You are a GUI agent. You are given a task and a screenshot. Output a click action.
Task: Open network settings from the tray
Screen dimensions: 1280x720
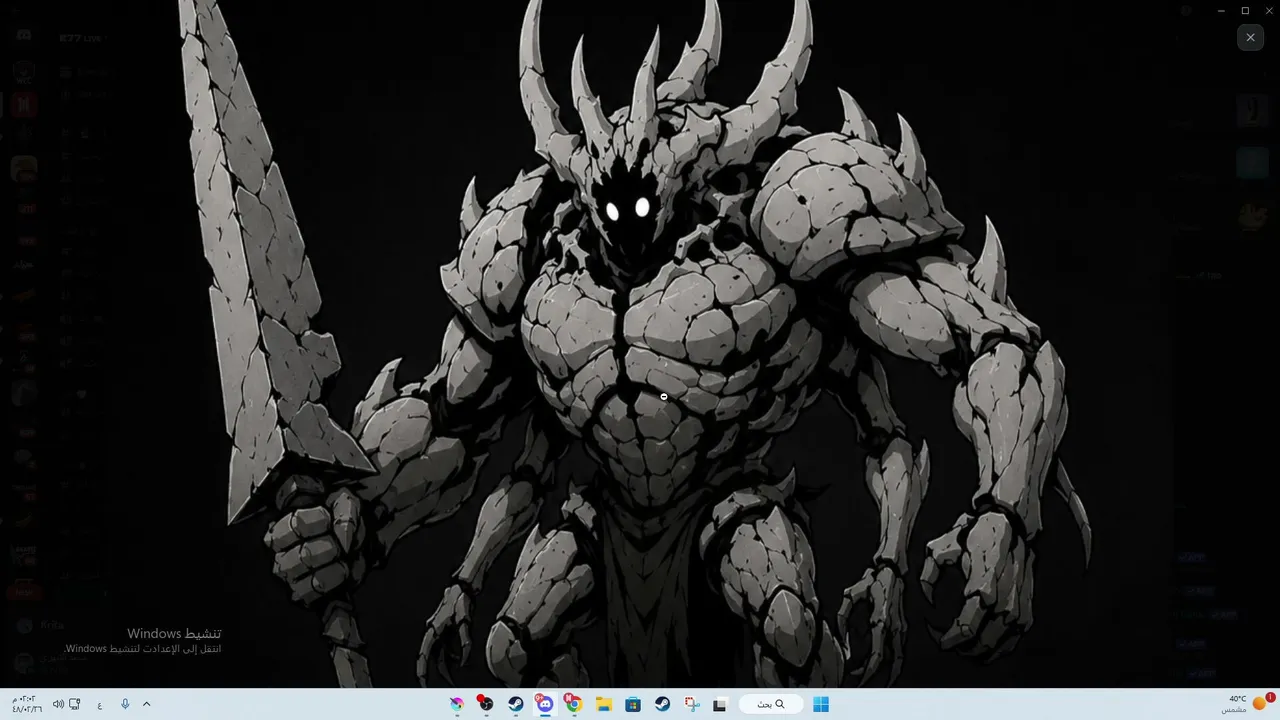75,704
